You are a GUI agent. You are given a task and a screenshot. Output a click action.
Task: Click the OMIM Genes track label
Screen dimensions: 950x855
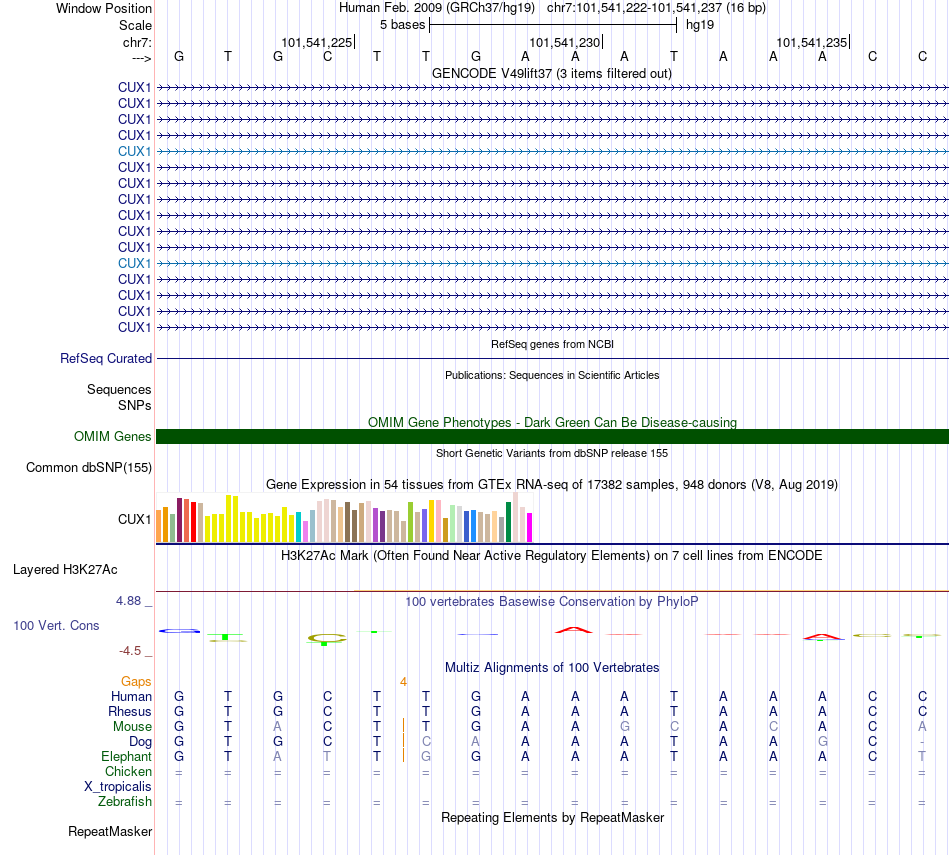click(x=112, y=436)
